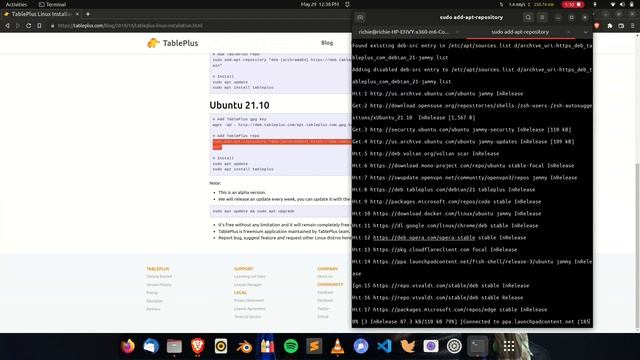The height and width of the screenshot is (360, 640).
Task: Open VLC media player from dock
Action: click(x=337, y=346)
